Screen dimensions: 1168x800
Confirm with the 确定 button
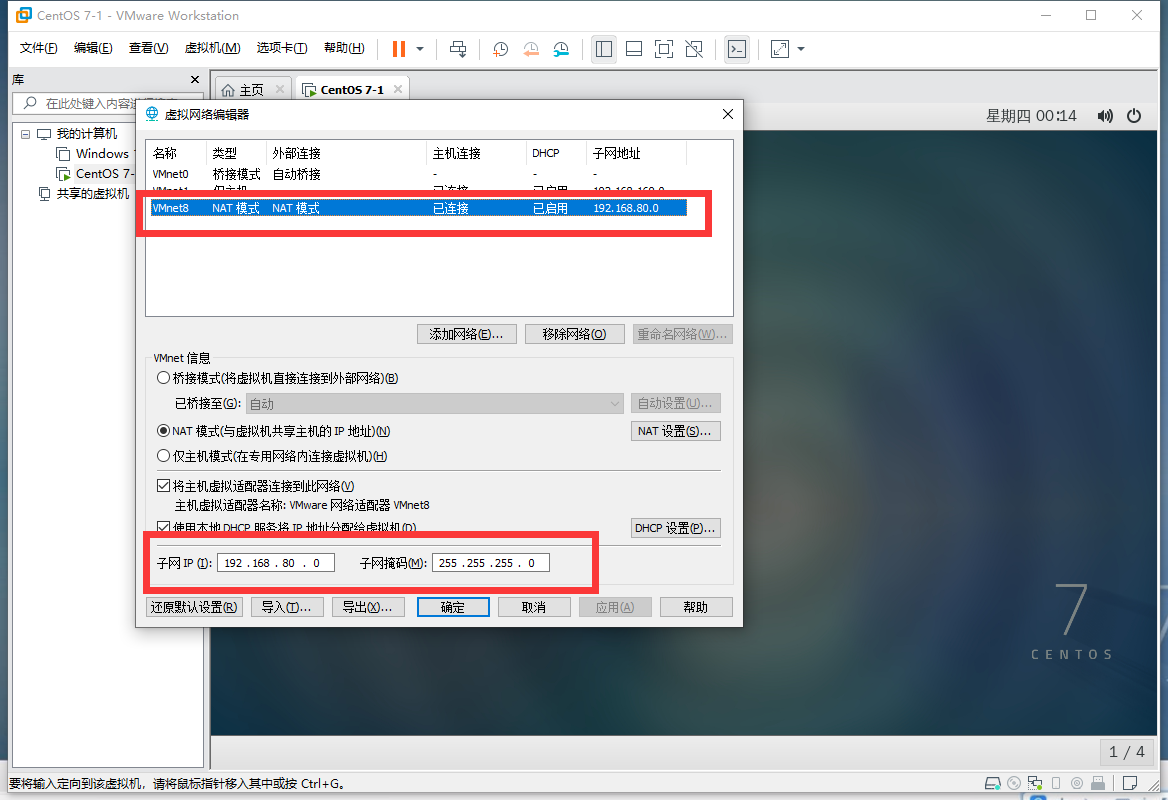point(453,607)
